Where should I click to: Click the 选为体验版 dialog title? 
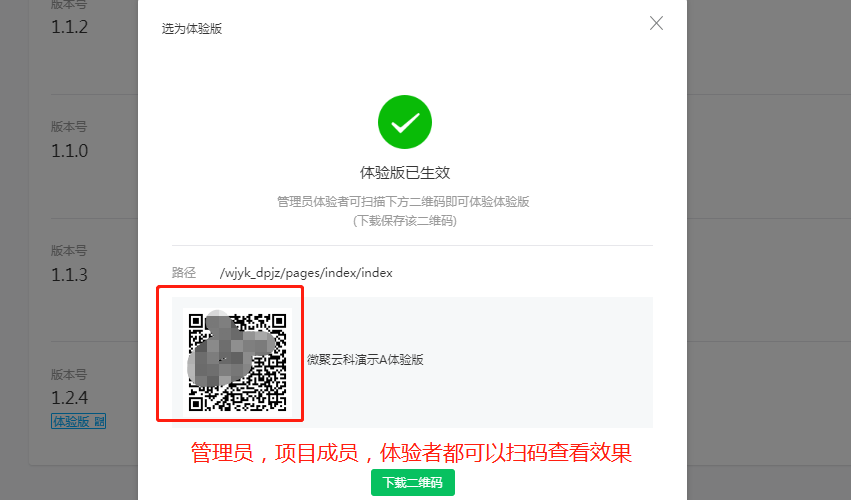pyautogui.click(x=192, y=29)
